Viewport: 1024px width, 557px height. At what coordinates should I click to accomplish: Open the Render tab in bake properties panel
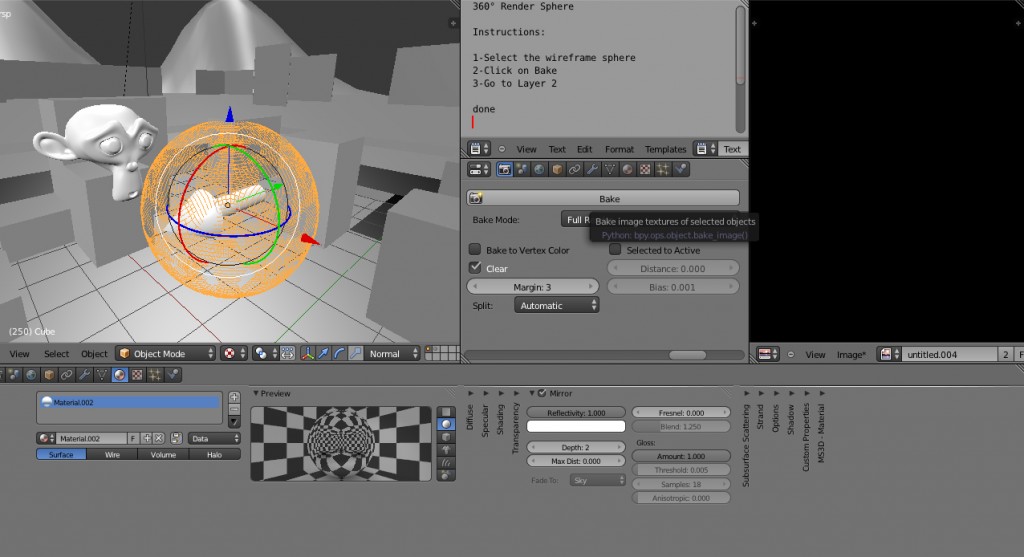tap(505, 170)
